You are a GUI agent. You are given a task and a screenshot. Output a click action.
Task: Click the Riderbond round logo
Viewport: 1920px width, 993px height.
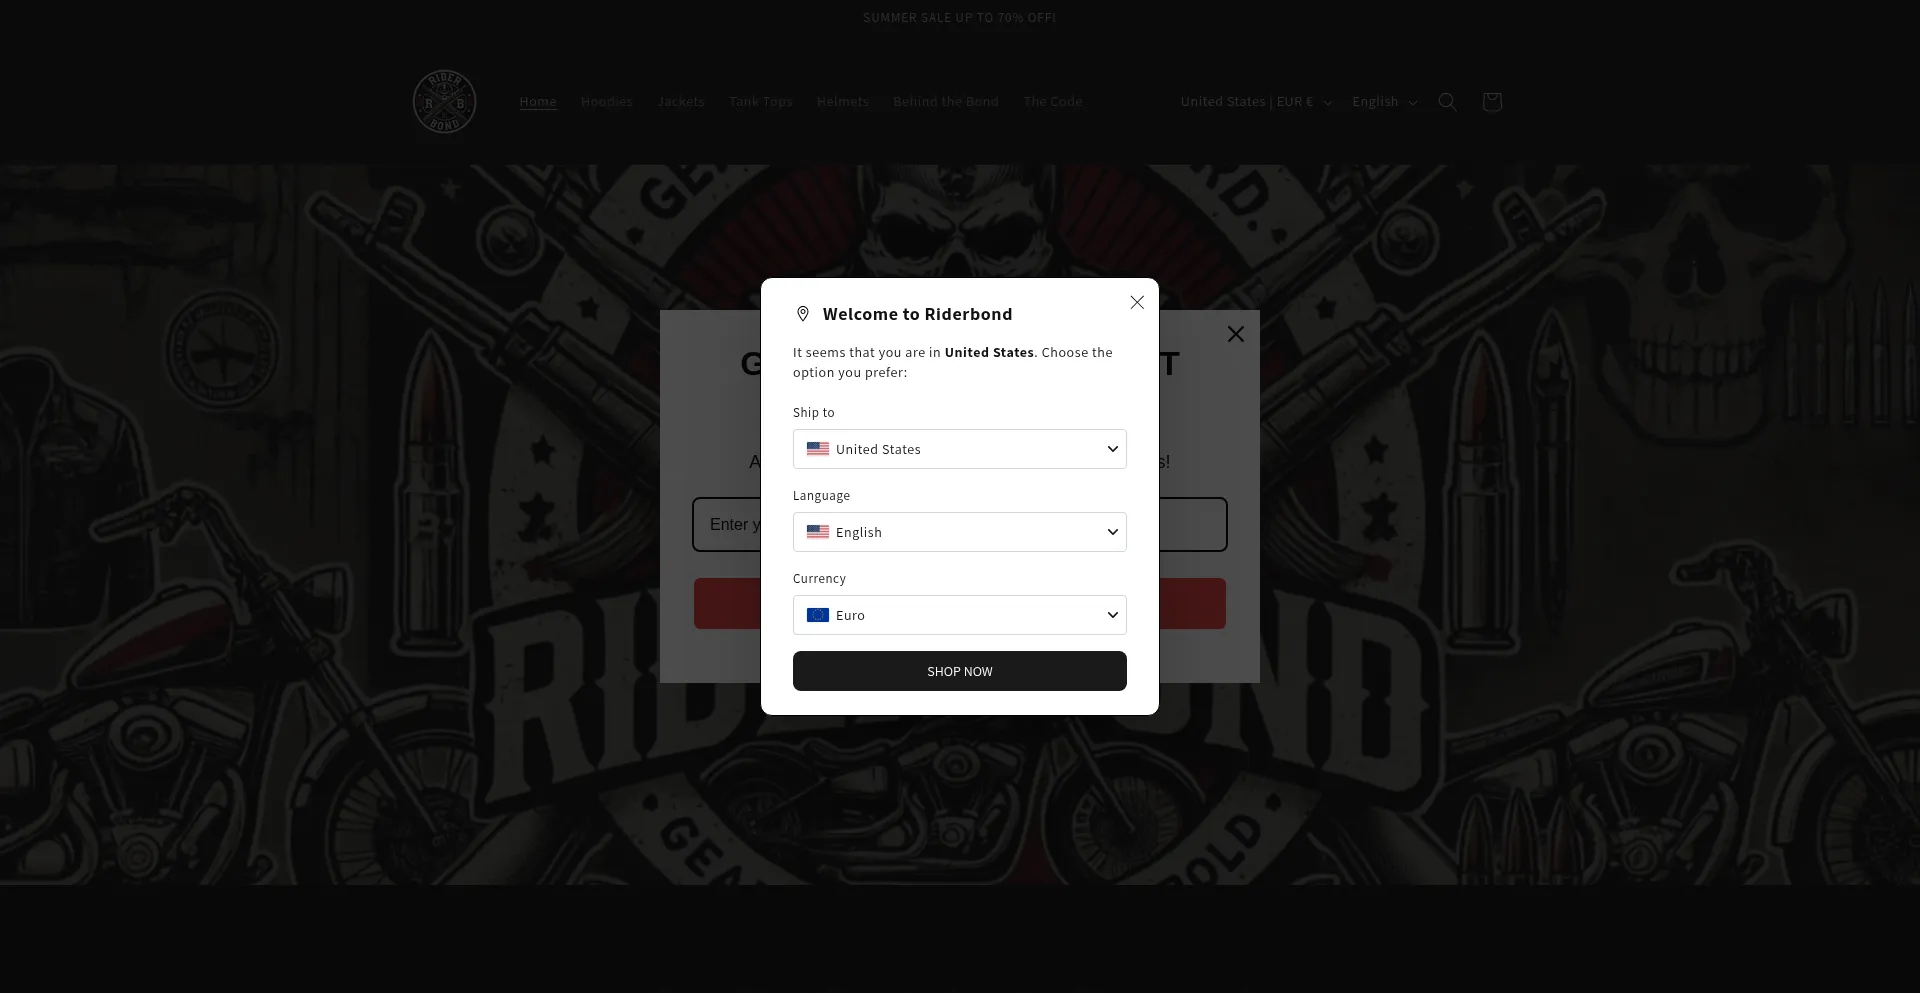(444, 102)
